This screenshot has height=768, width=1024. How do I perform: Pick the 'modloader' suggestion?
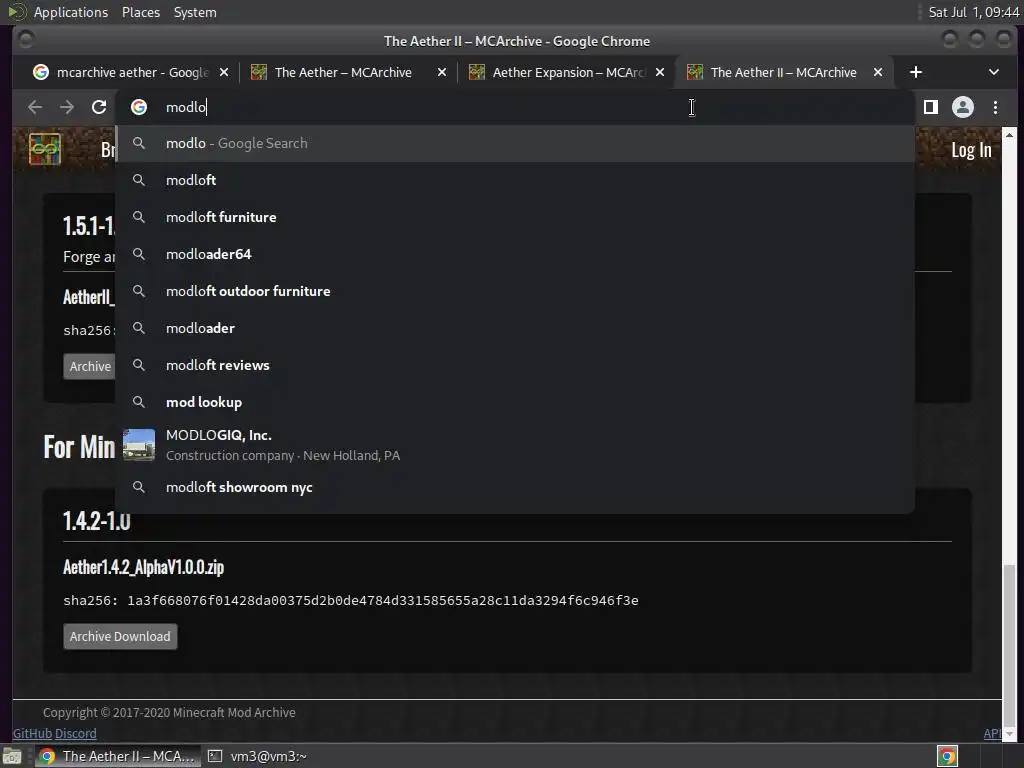[x=515, y=328]
